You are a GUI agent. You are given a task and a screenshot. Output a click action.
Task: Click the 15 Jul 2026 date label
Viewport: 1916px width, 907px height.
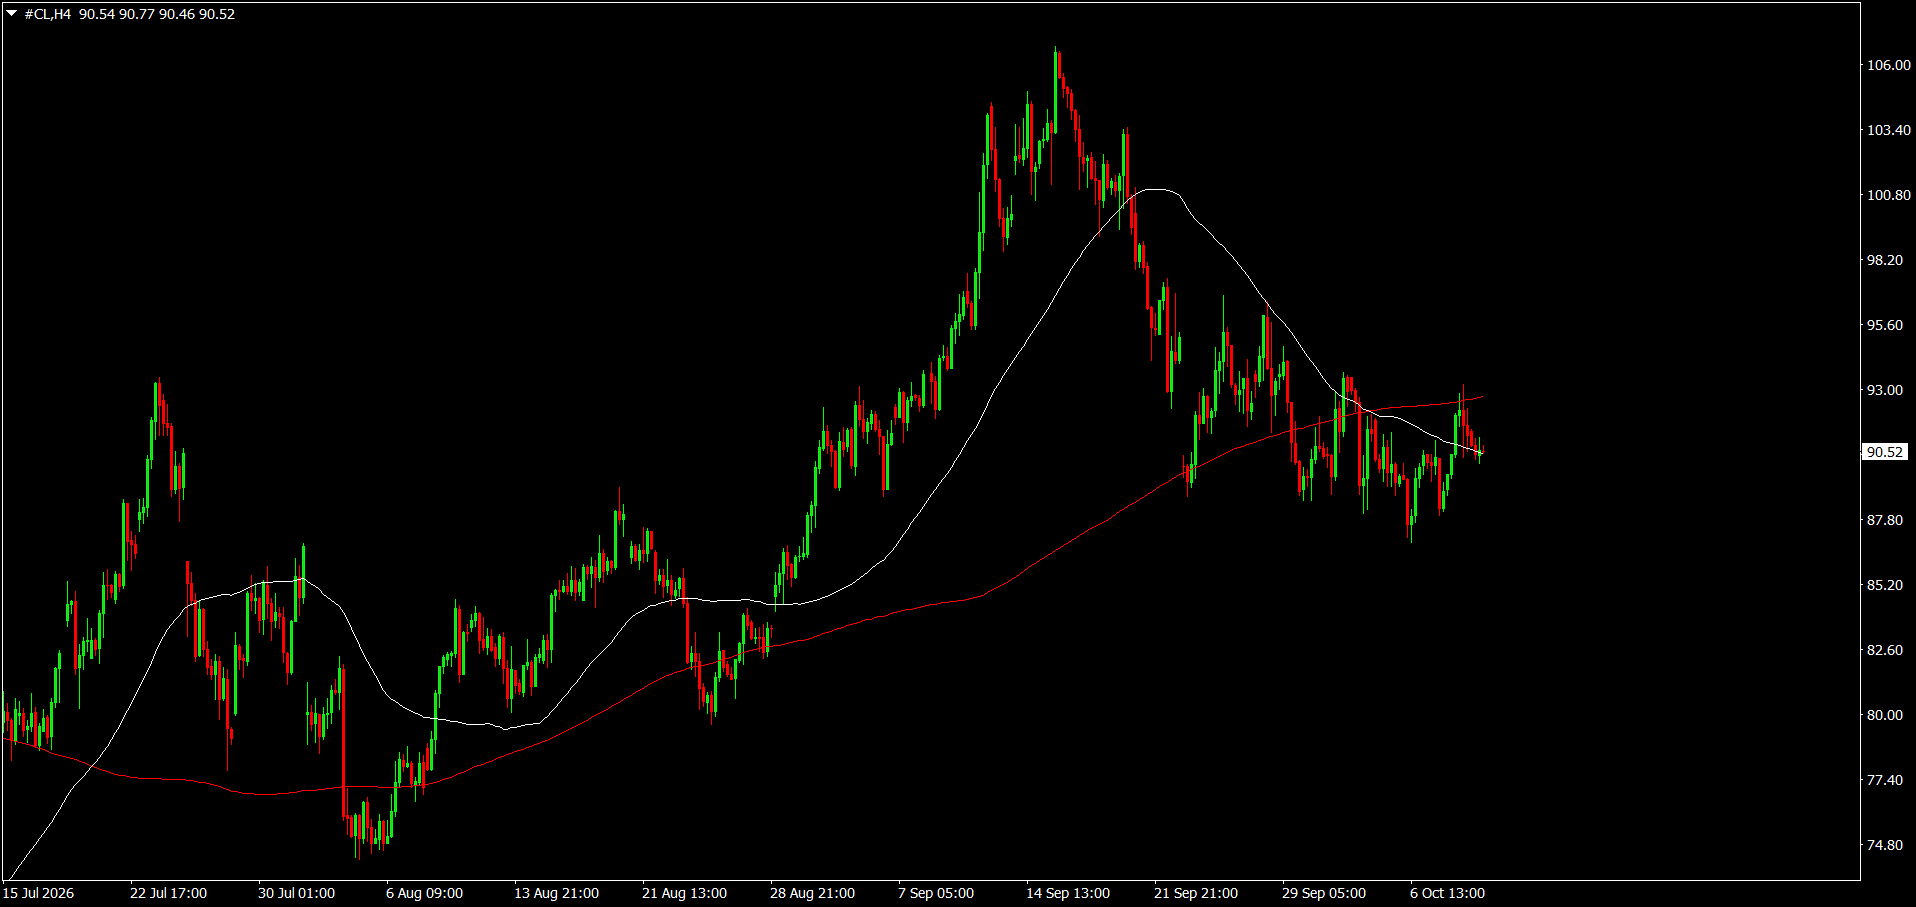click(38, 893)
